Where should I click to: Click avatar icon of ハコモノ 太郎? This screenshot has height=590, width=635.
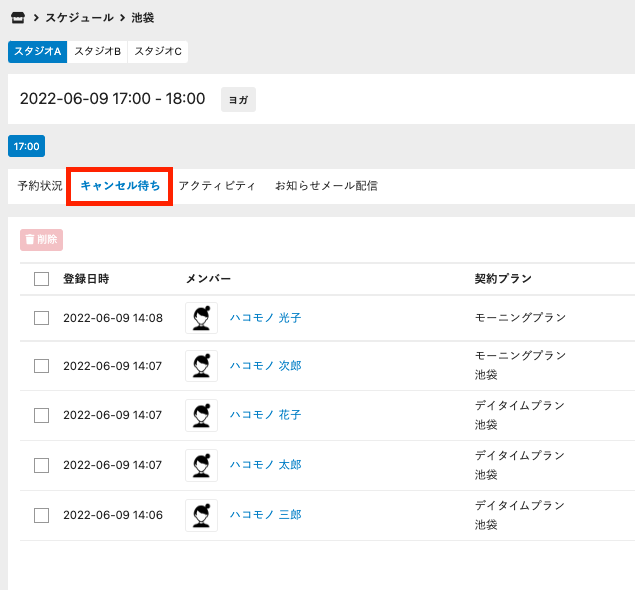point(201,465)
